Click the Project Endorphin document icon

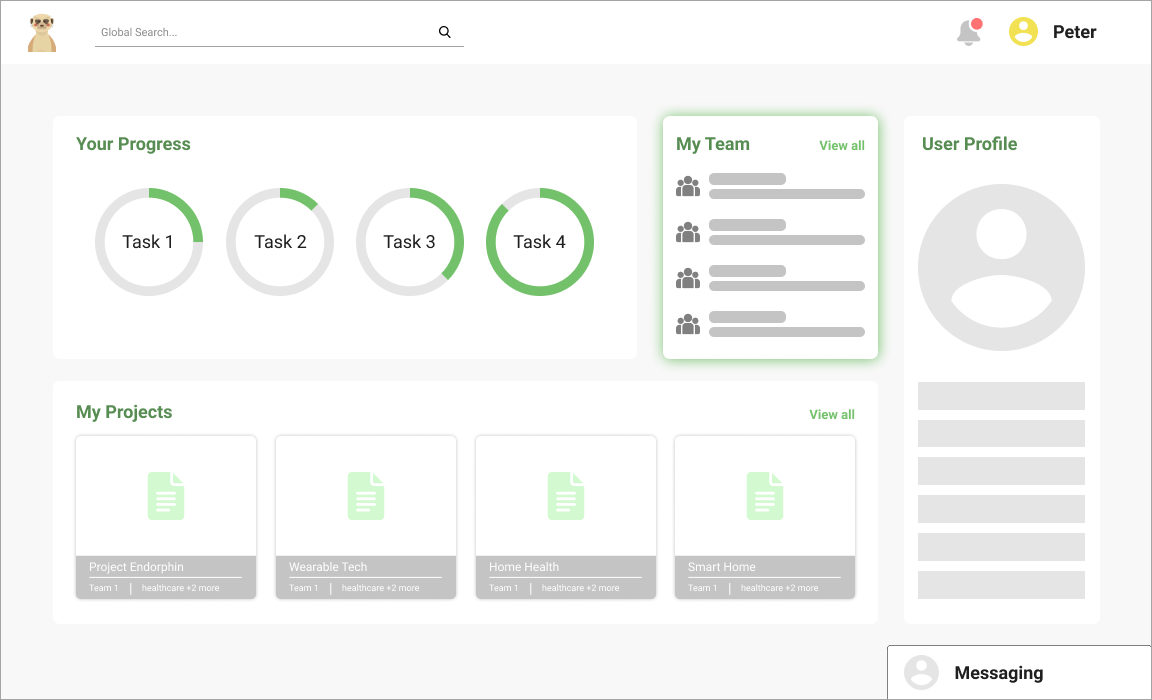click(166, 496)
